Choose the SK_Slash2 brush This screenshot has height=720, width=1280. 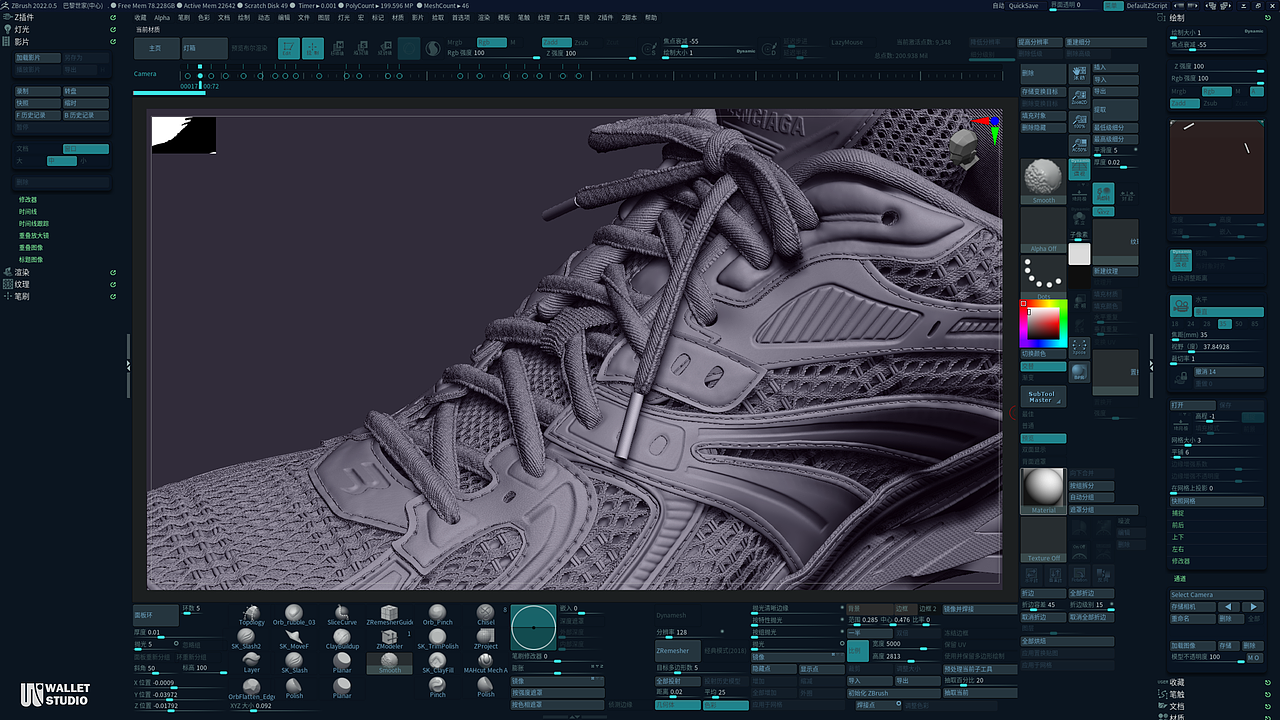[x=246, y=639]
